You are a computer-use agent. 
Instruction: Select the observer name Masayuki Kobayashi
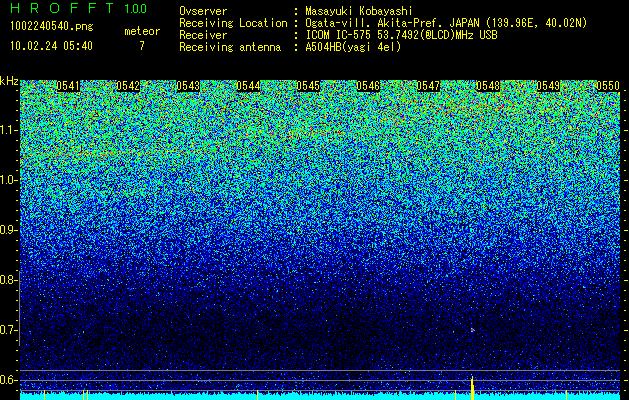click(x=359, y=11)
